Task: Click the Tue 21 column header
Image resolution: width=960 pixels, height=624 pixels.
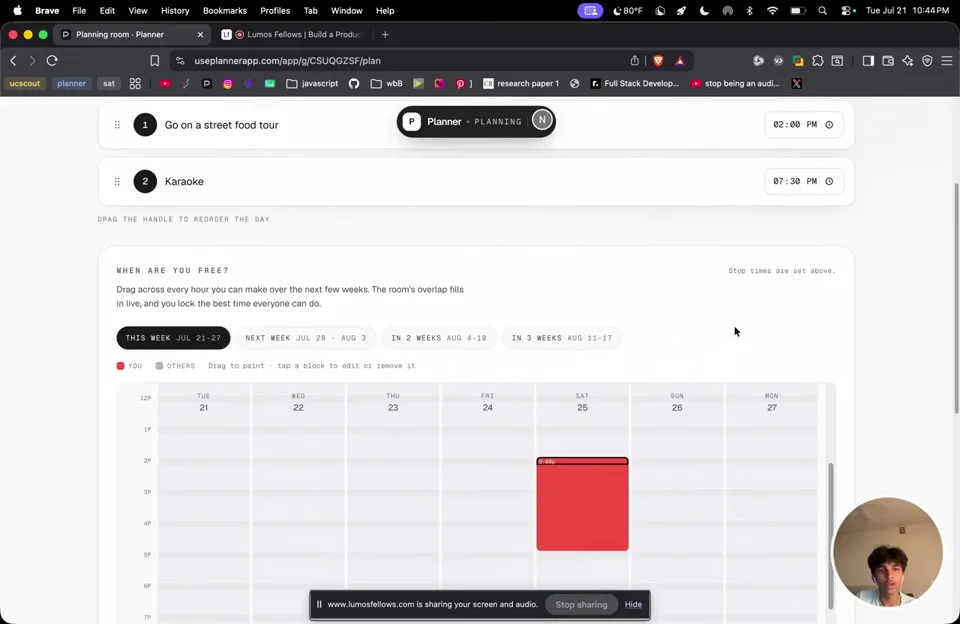Action: coord(204,402)
